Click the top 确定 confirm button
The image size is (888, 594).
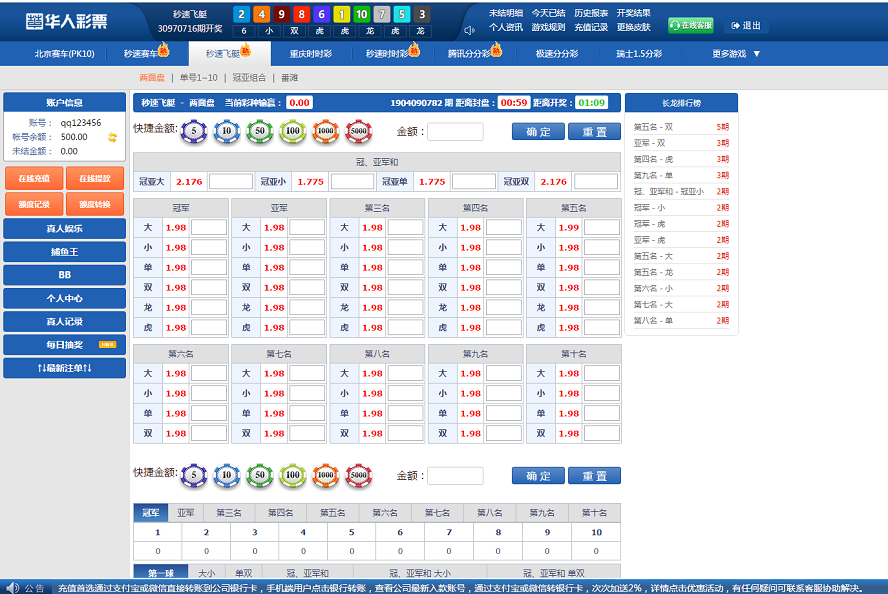[x=538, y=132]
